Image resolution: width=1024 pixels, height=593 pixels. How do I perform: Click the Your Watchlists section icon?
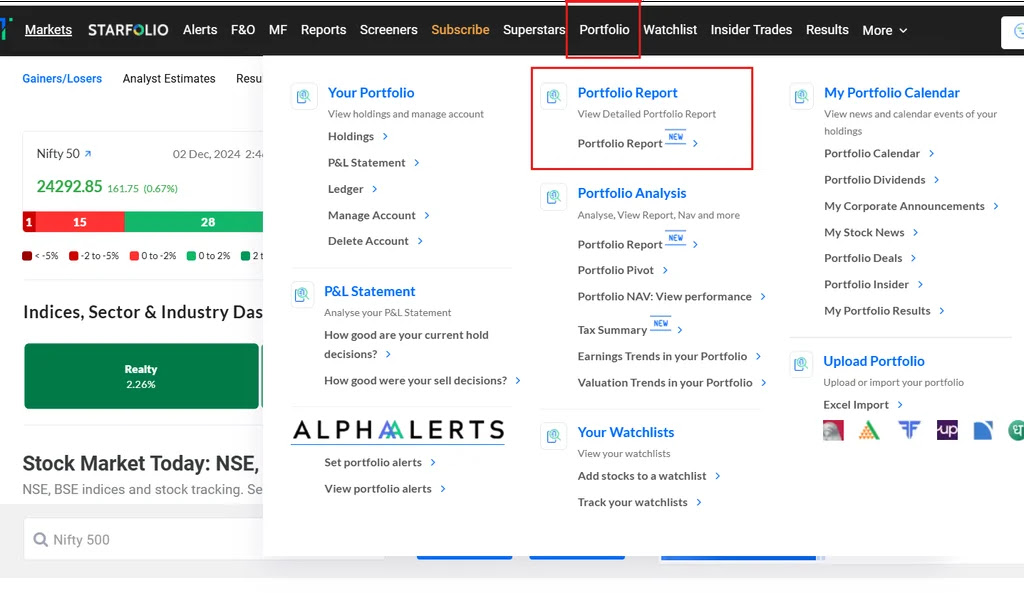click(554, 436)
